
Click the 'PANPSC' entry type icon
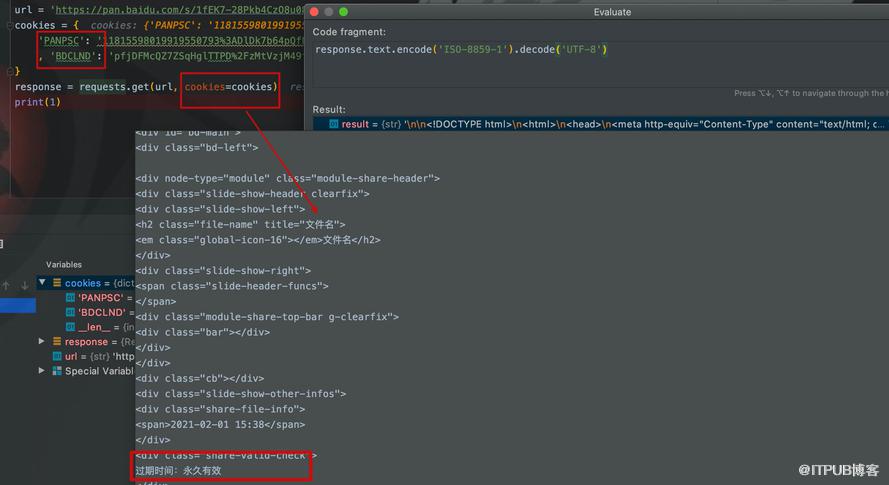[70, 297]
